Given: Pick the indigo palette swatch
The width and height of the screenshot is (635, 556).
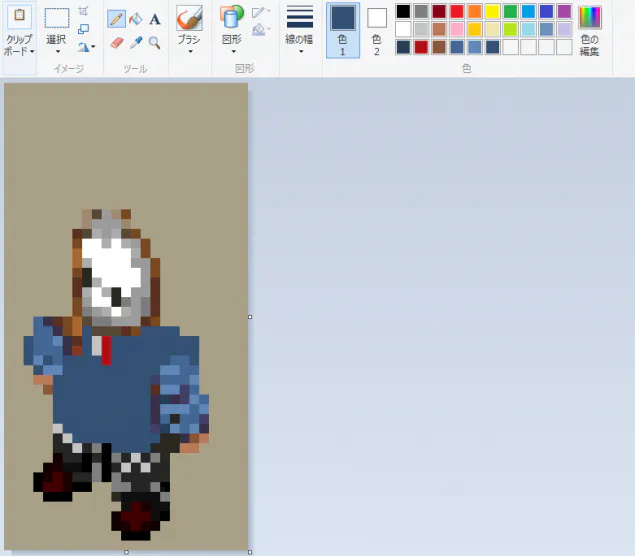Looking at the screenshot, I should [x=546, y=11].
